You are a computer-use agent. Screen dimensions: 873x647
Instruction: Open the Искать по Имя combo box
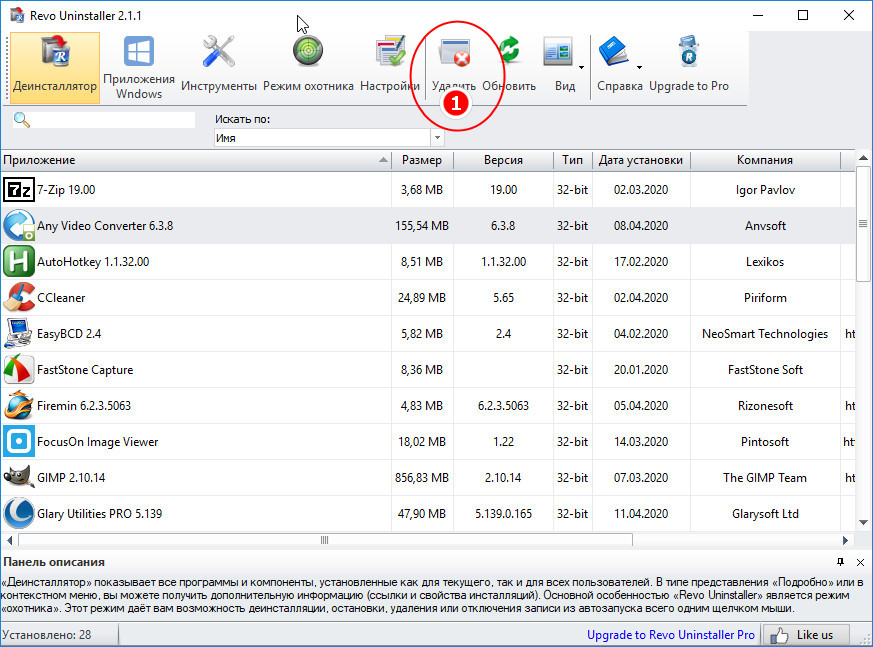coord(328,138)
